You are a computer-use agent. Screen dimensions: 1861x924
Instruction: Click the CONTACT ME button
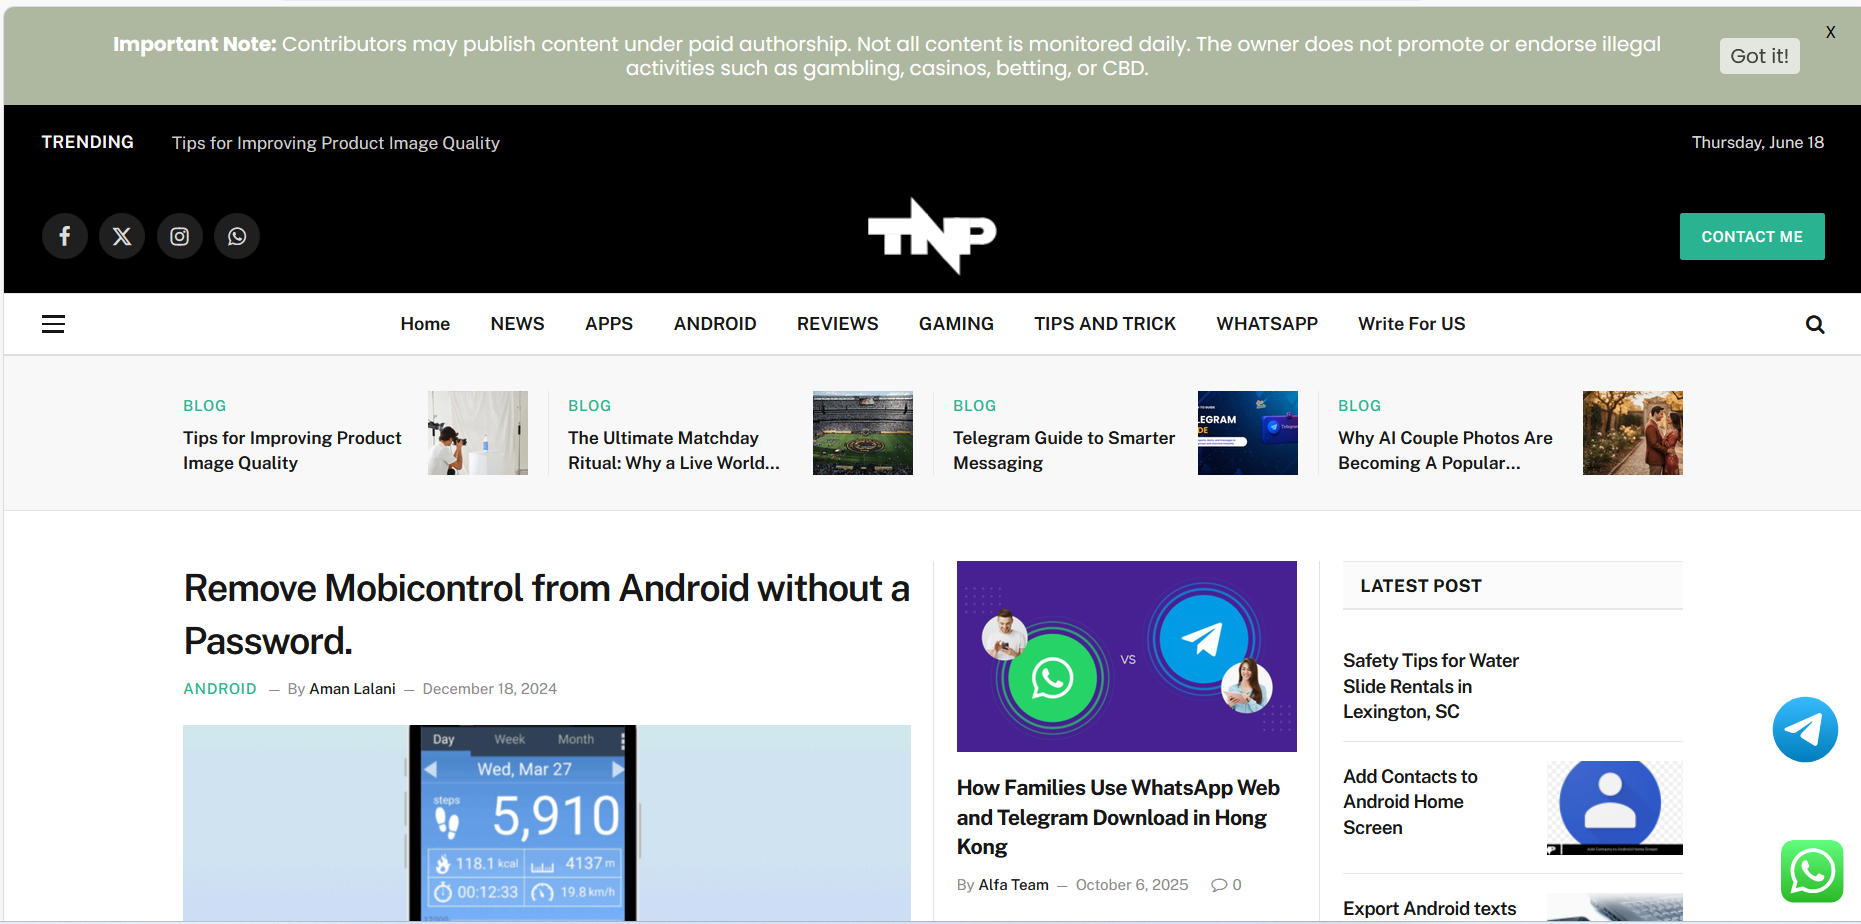click(1752, 236)
